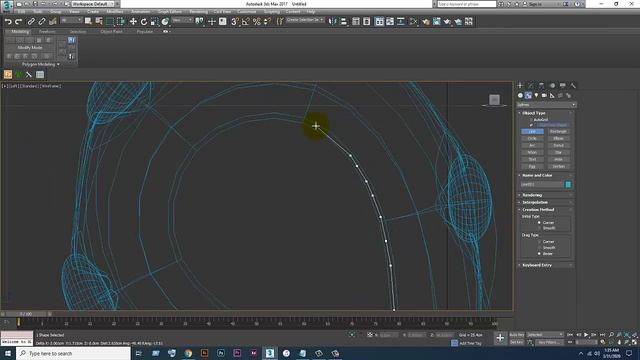The height and width of the screenshot is (360, 640).
Task: Toggle the 3D Snaps button
Action: (235, 21)
